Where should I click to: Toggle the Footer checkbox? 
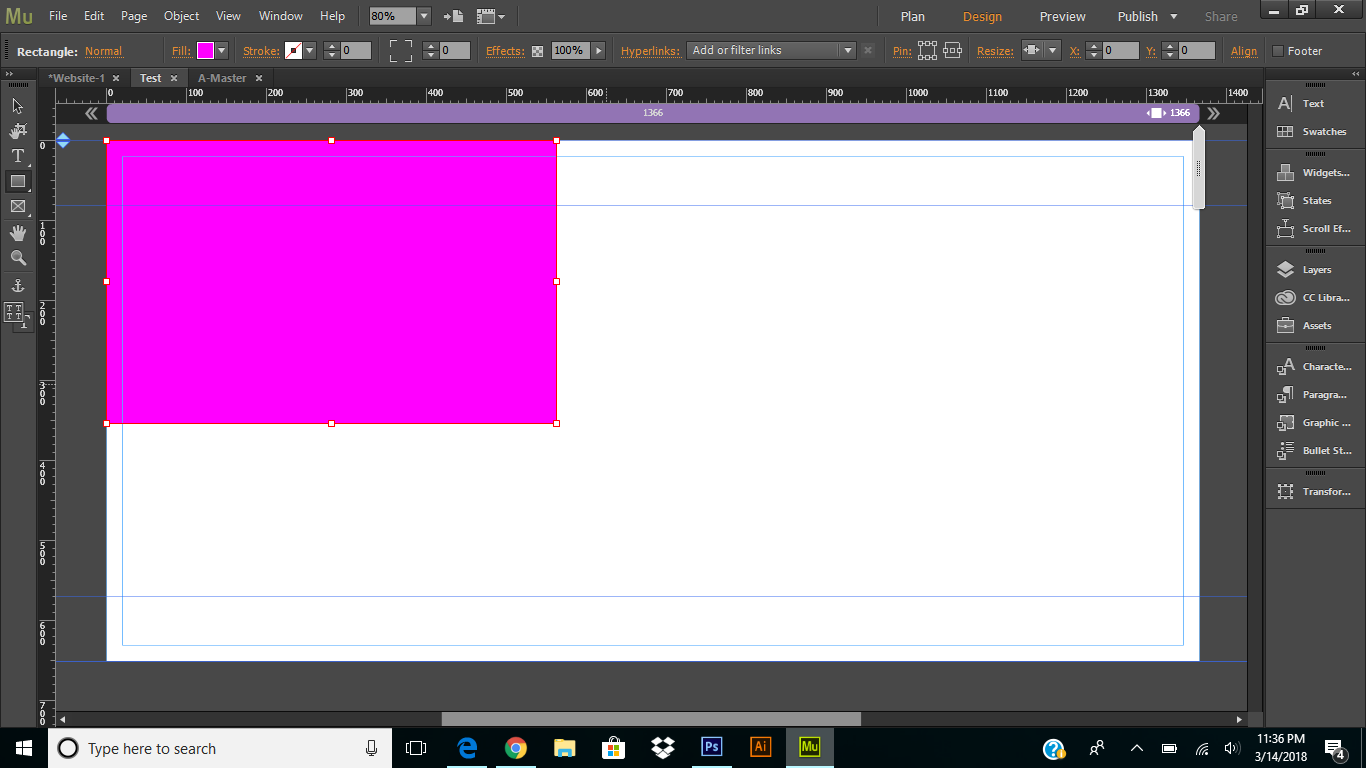(x=1278, y=51)
